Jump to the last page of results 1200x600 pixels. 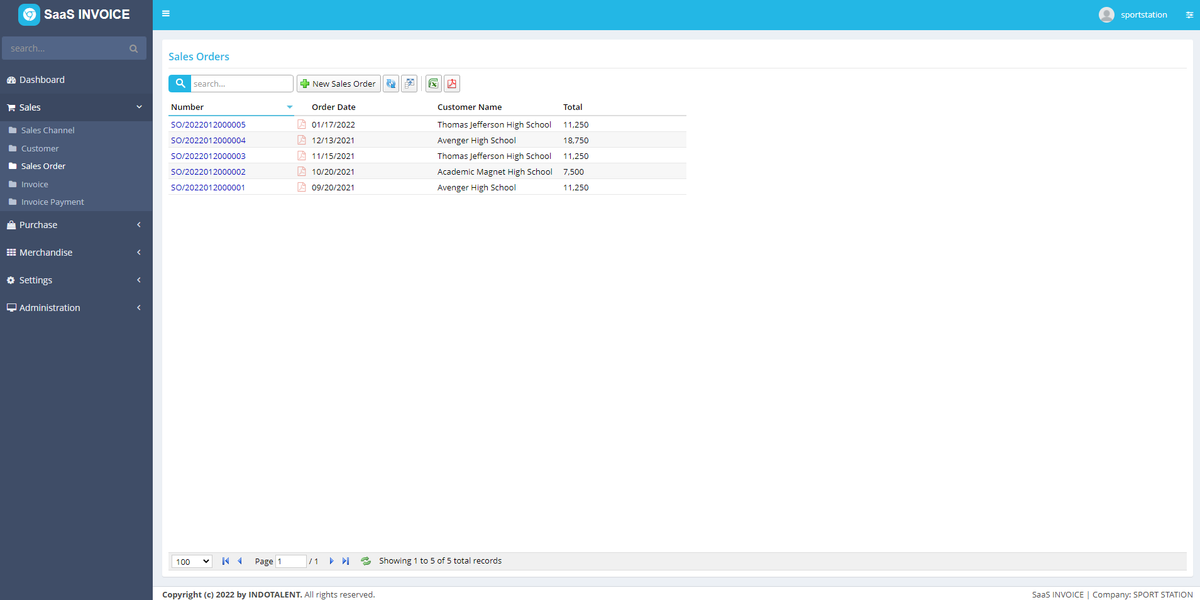point(345,561)
